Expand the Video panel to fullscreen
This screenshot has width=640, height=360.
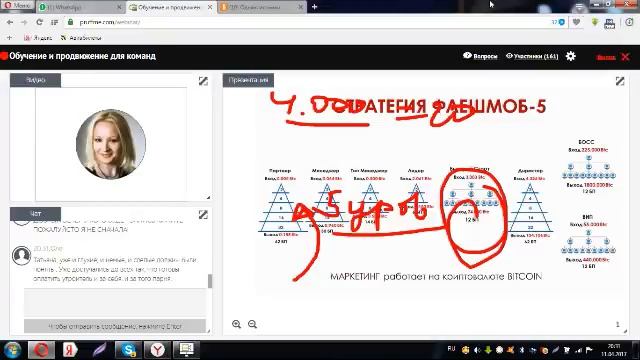pos(203,81)
